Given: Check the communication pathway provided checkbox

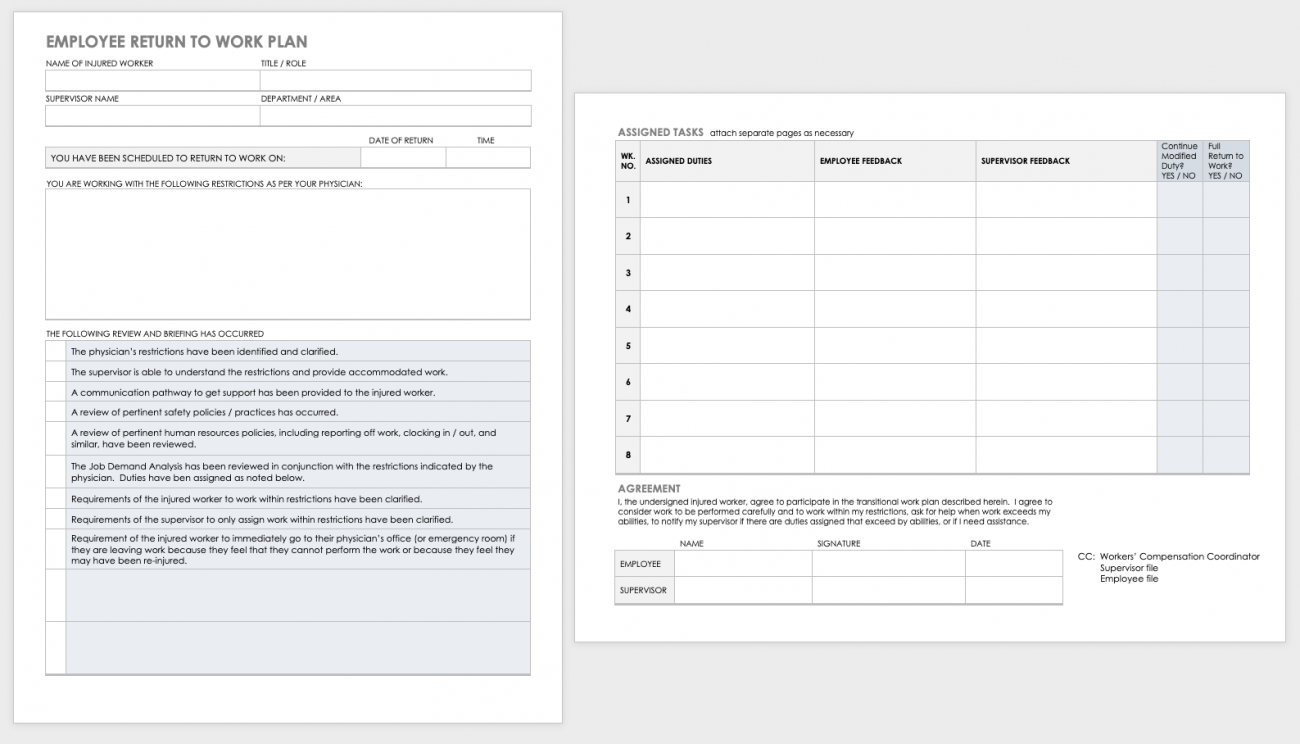Looking at the screenshot, I should coord(54,390).
